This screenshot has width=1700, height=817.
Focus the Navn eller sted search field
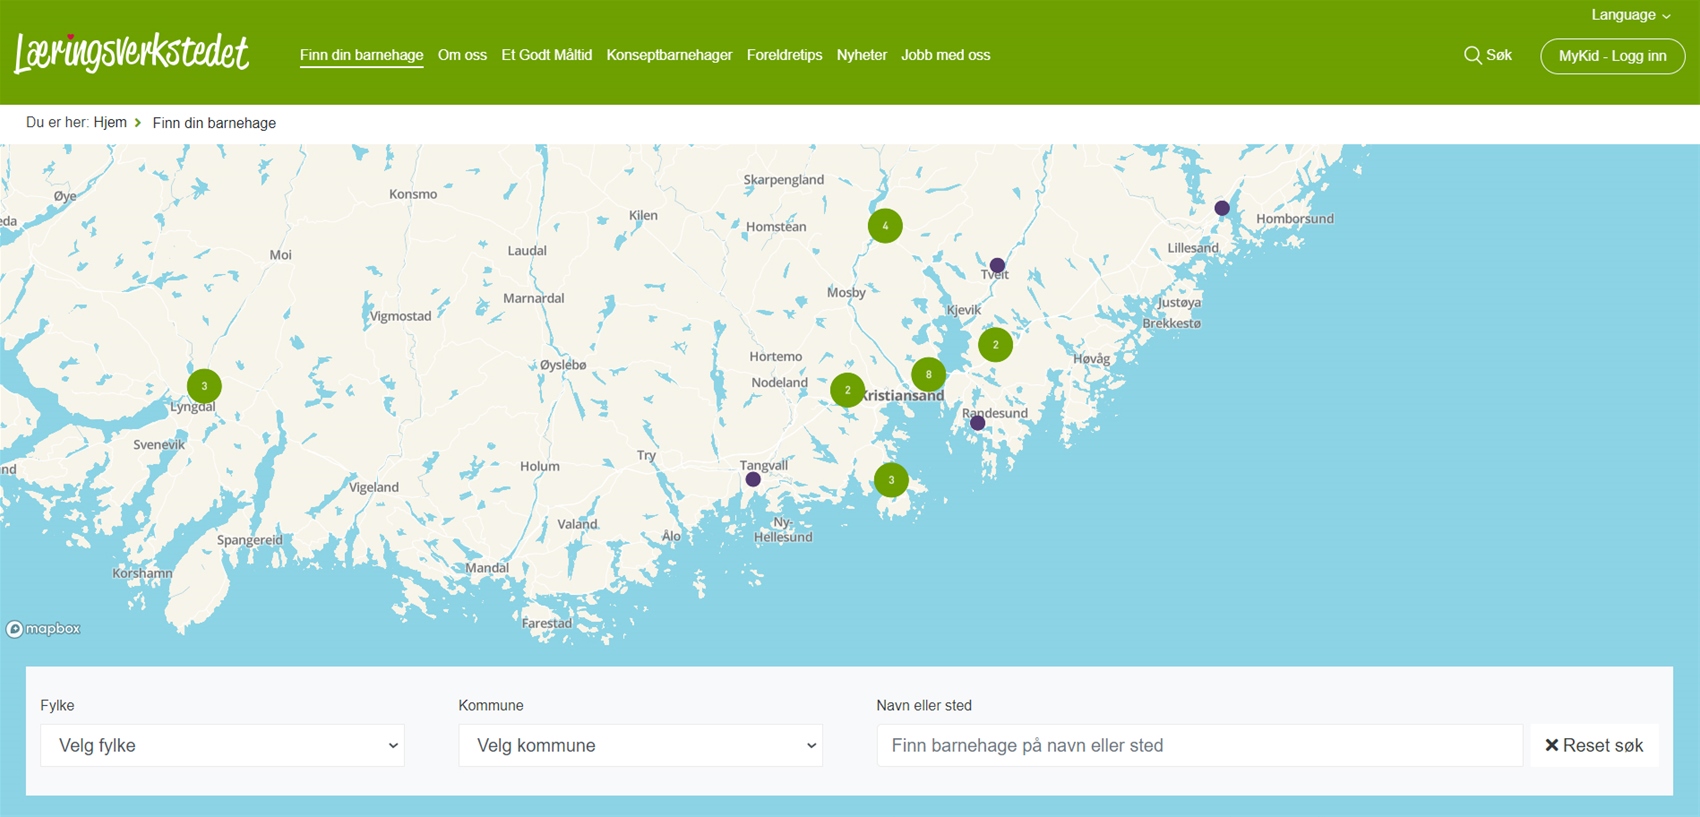click(x=1198, y=745)
